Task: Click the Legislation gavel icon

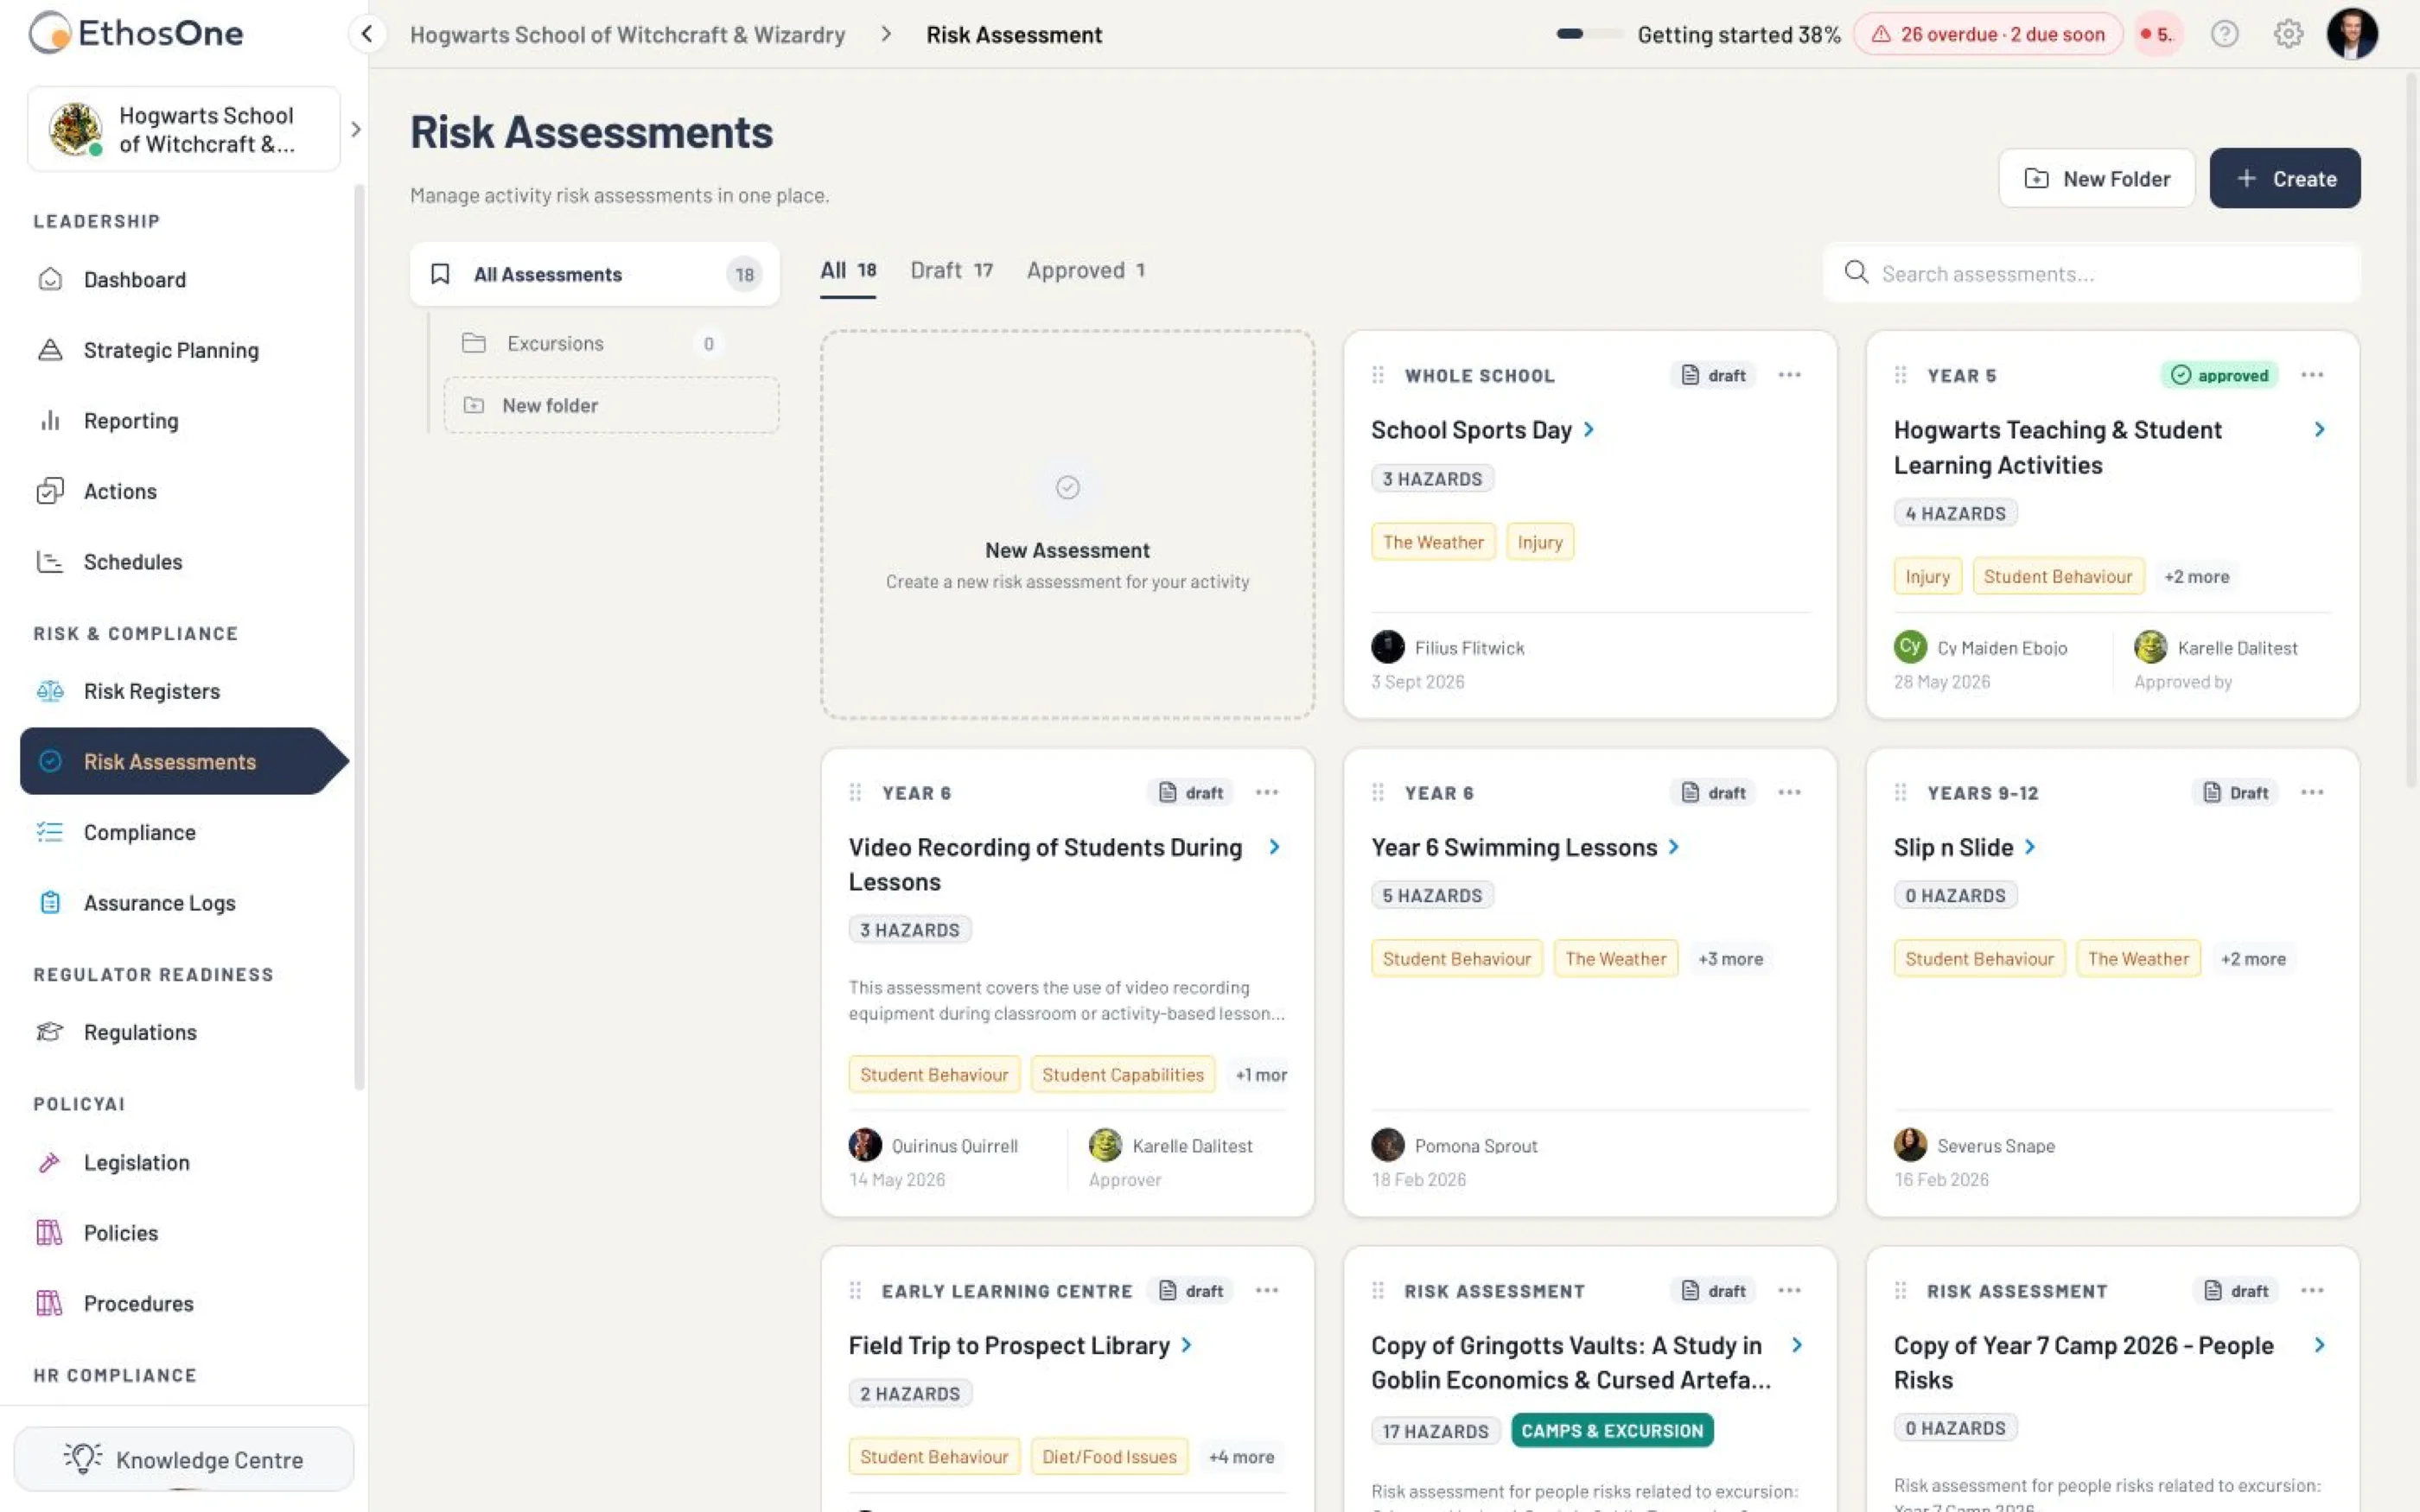Action: click(50, 1162)
